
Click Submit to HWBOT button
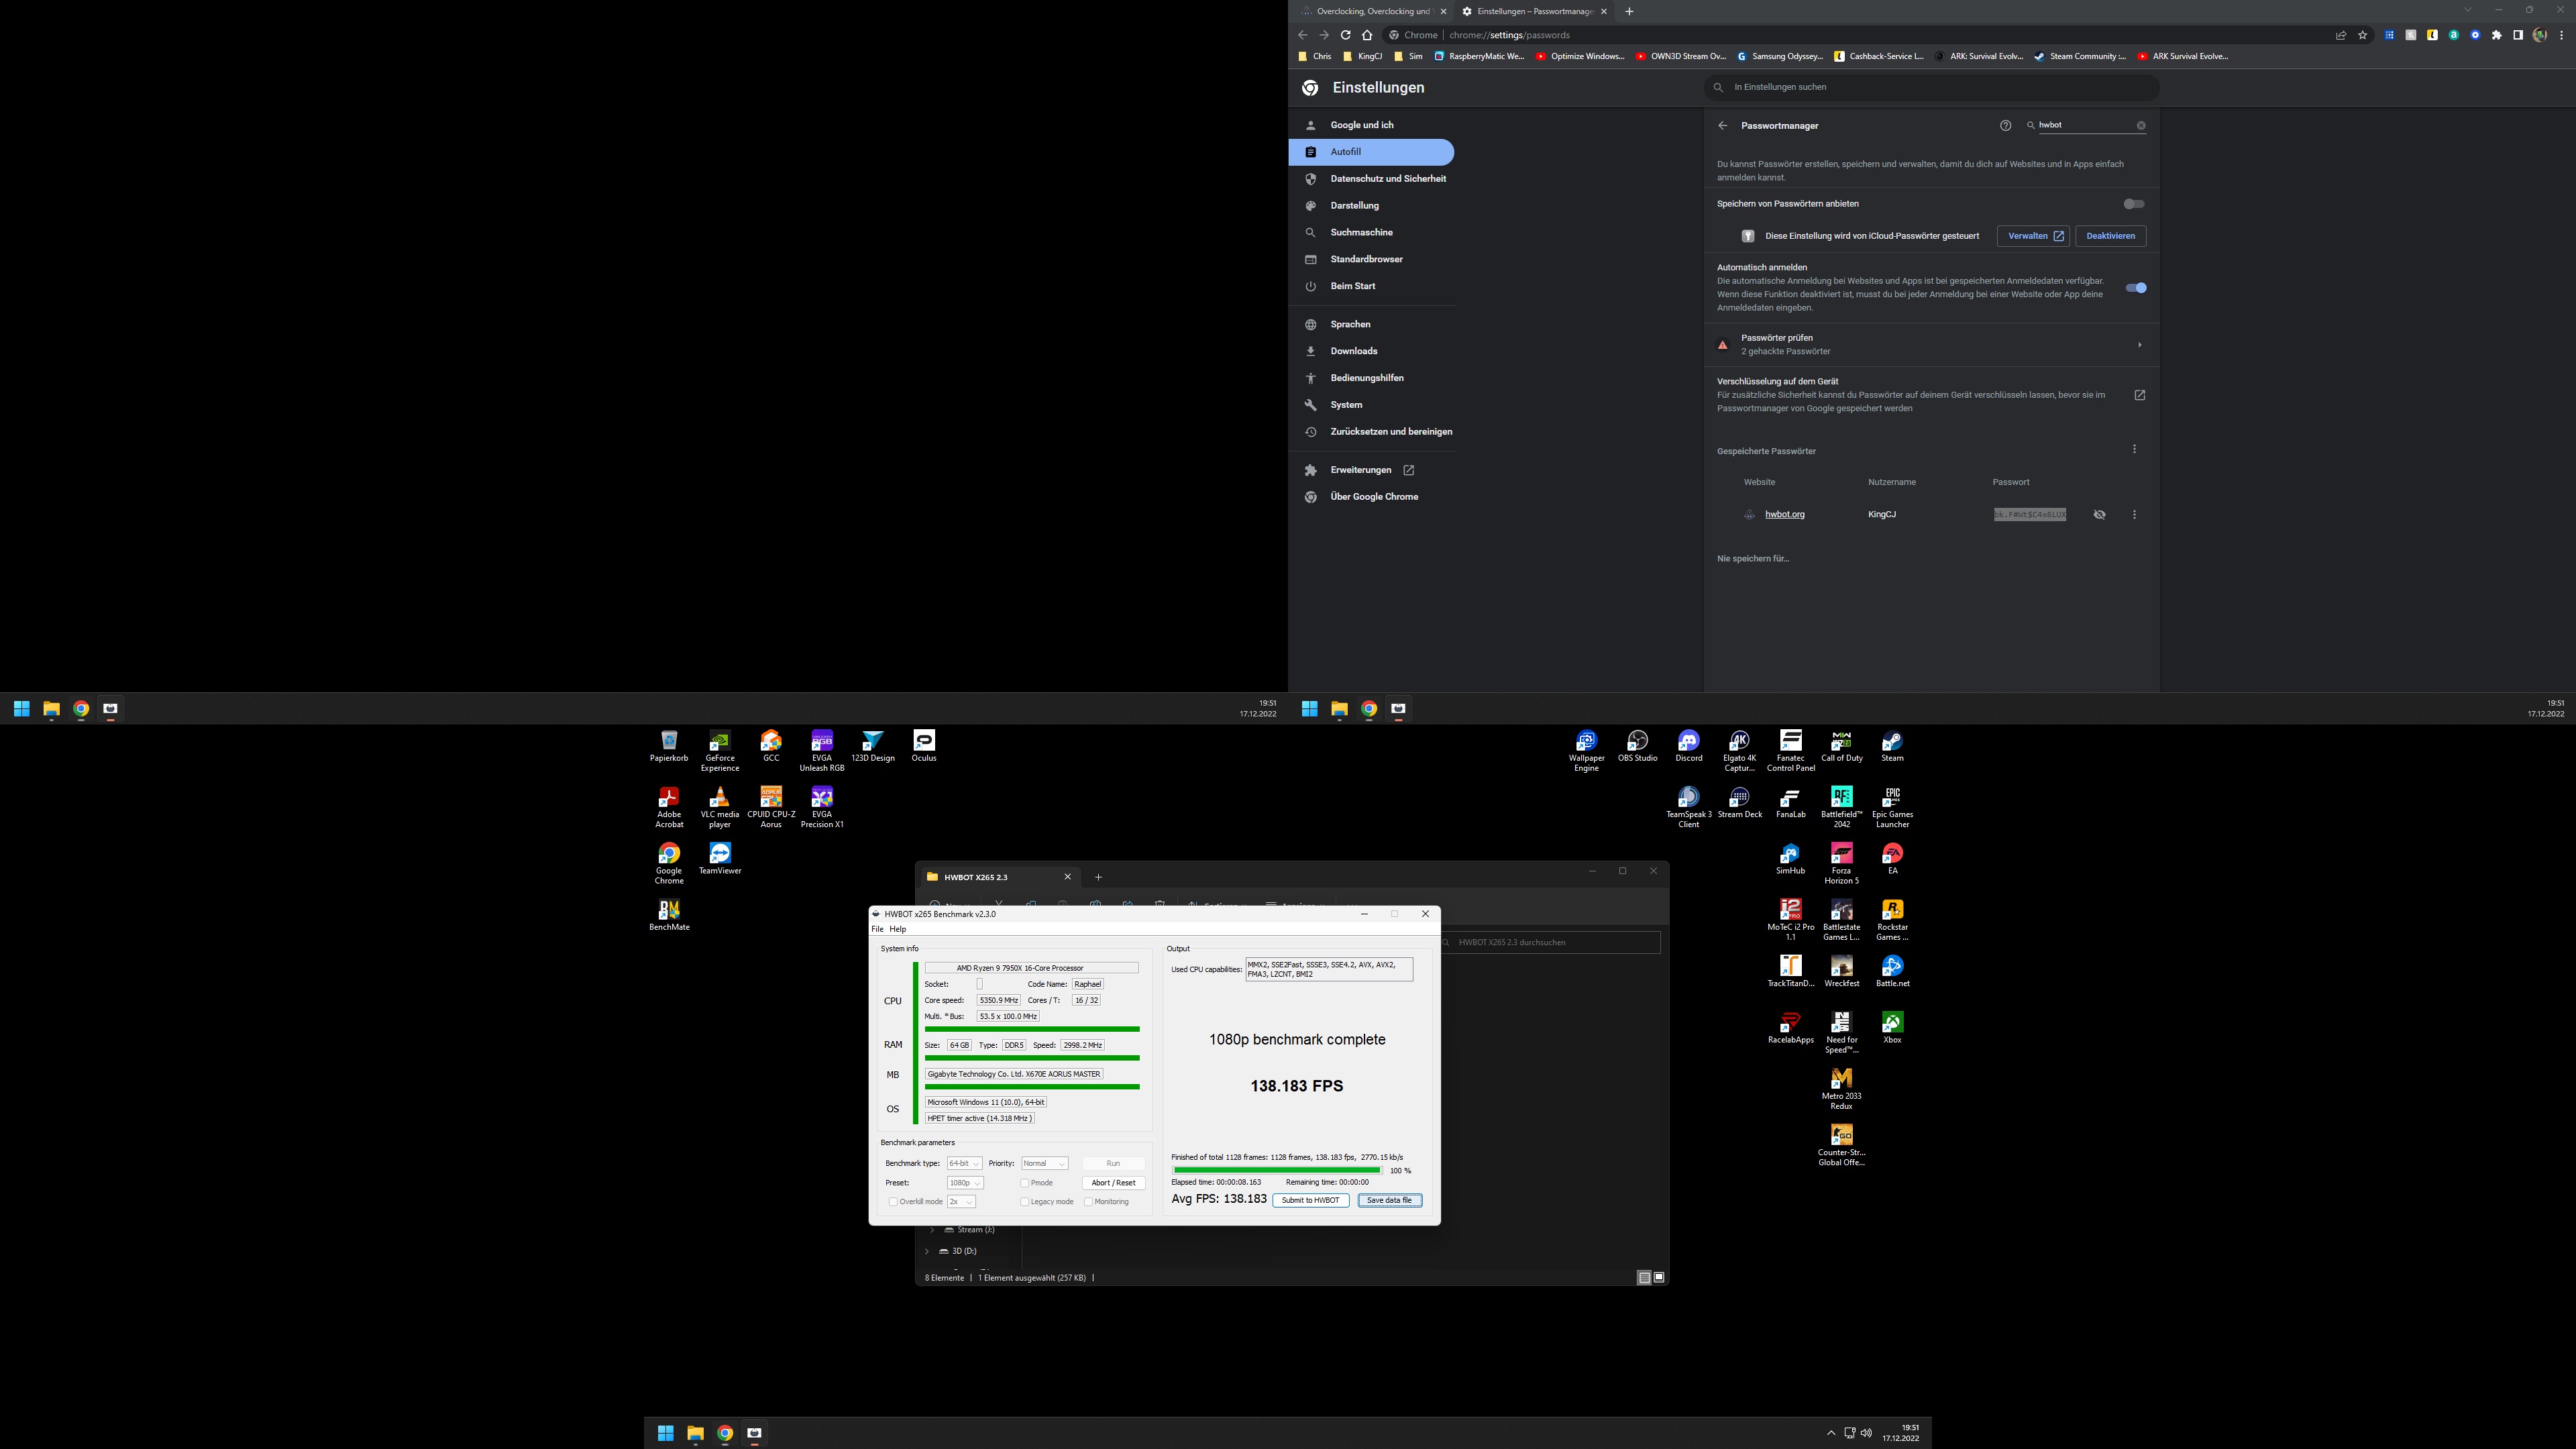[1310, 1200]
